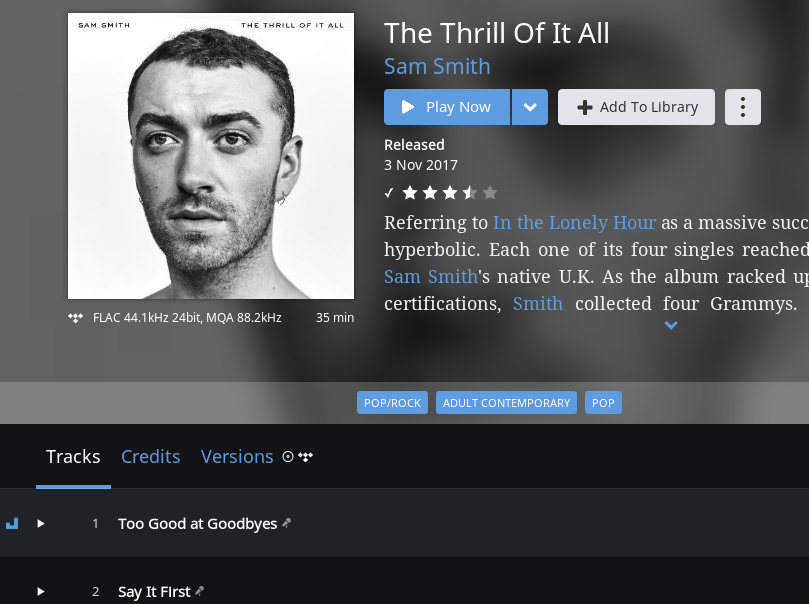Play track 2 Say It First
This screenshot has height=604, width=809.
tap(41, 592)
